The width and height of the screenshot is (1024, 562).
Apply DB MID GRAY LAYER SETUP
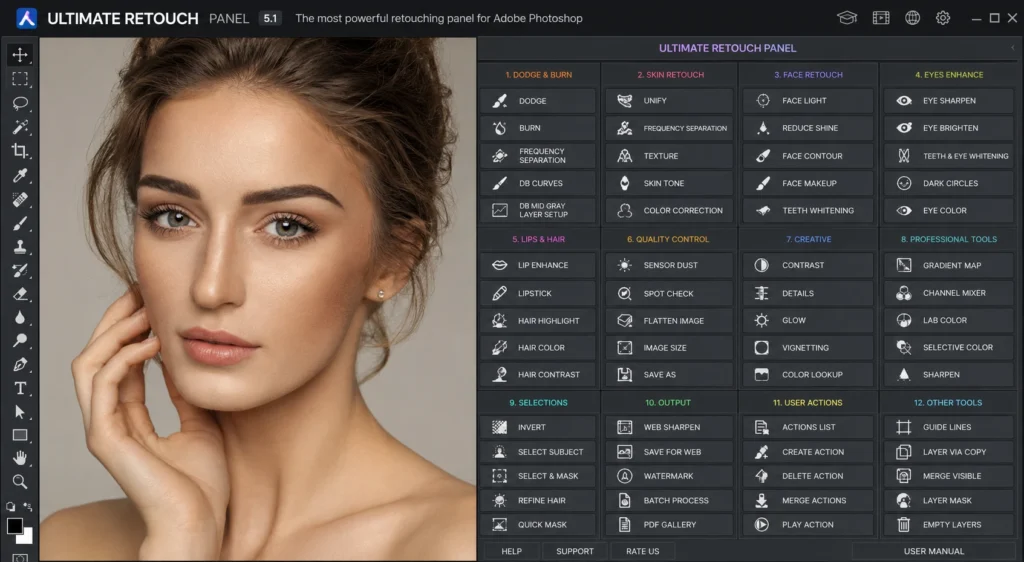click(x=538, y=210)
